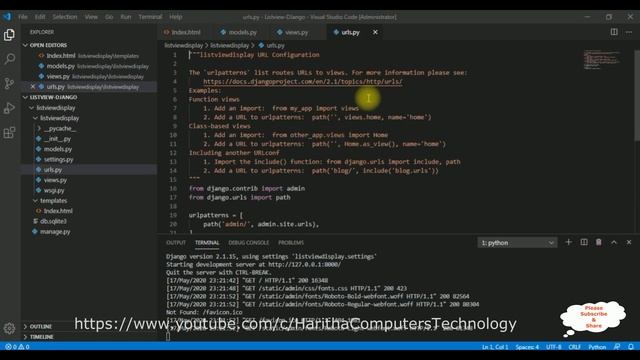Image resolution: width=640 pixels, height=360 pixels.
Task: Open the Run menu
Action: 126,17
